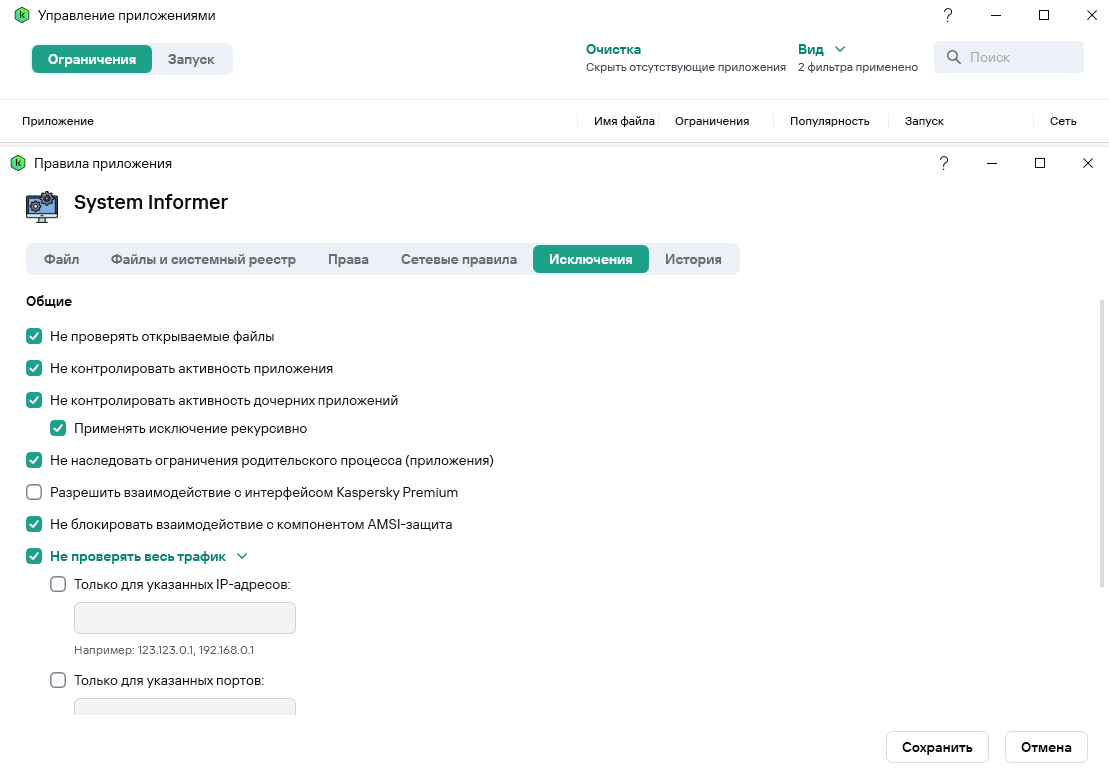This screenshot has height=775, width=1109.
Task: Select the Права tab
Action: click(348, 260)
